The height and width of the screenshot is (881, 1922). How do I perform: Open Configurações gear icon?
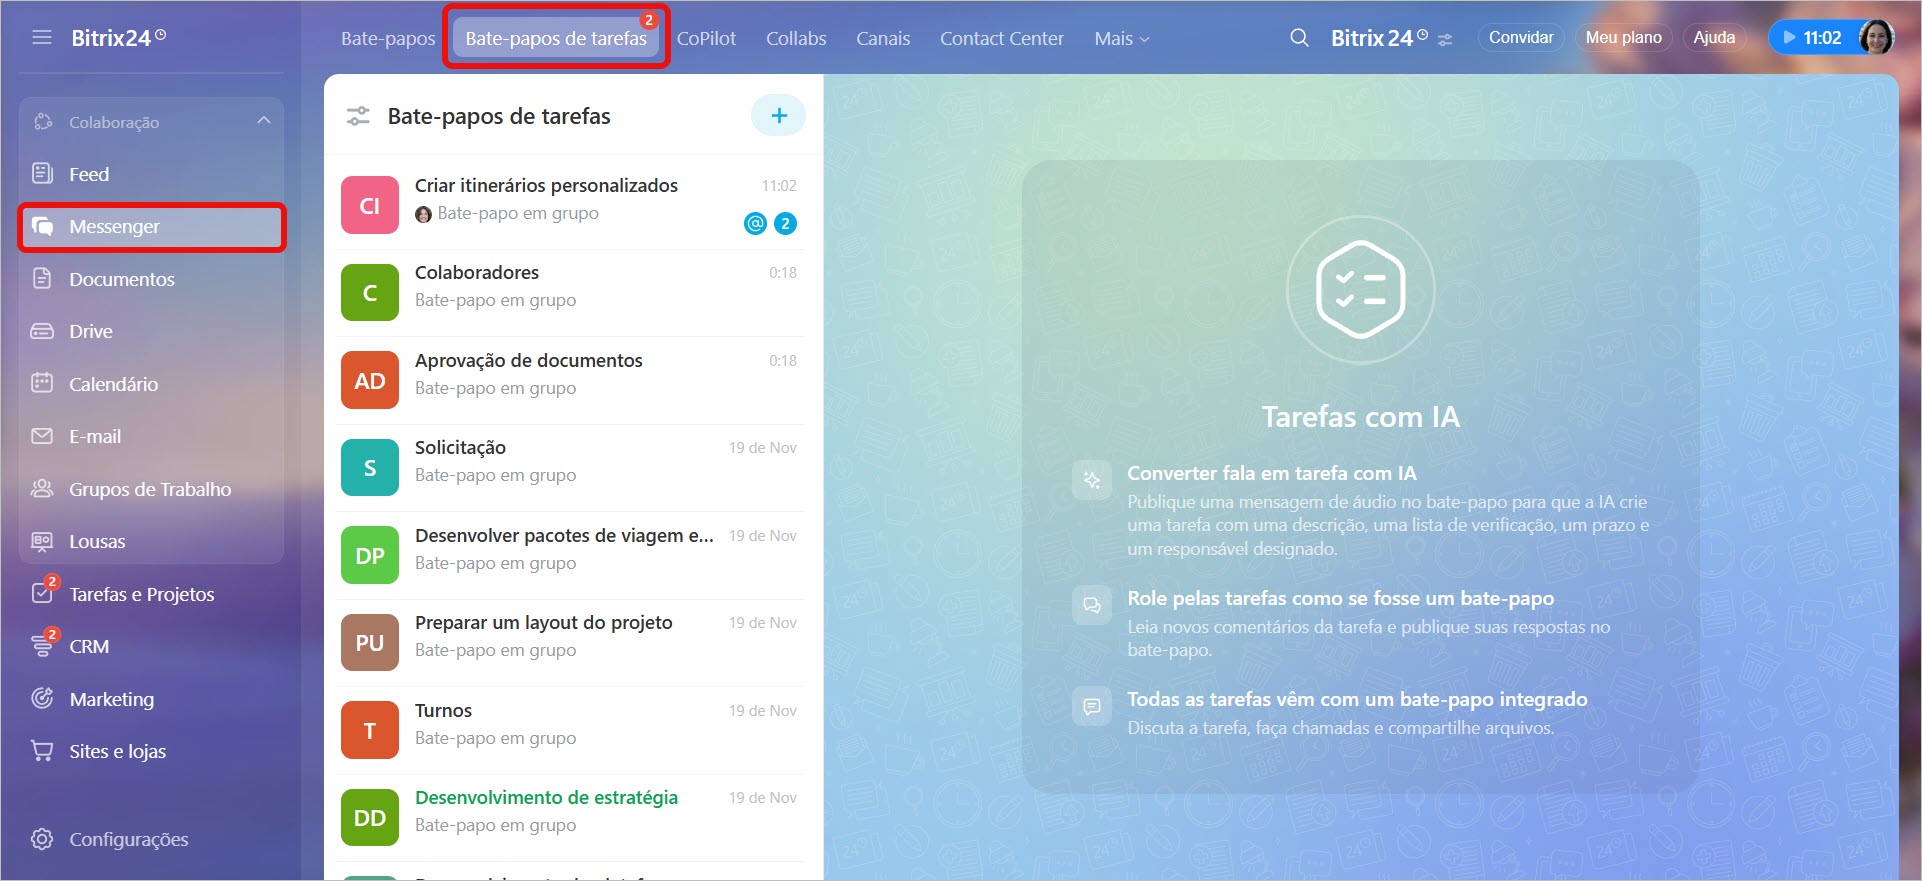tap(42, 839)
